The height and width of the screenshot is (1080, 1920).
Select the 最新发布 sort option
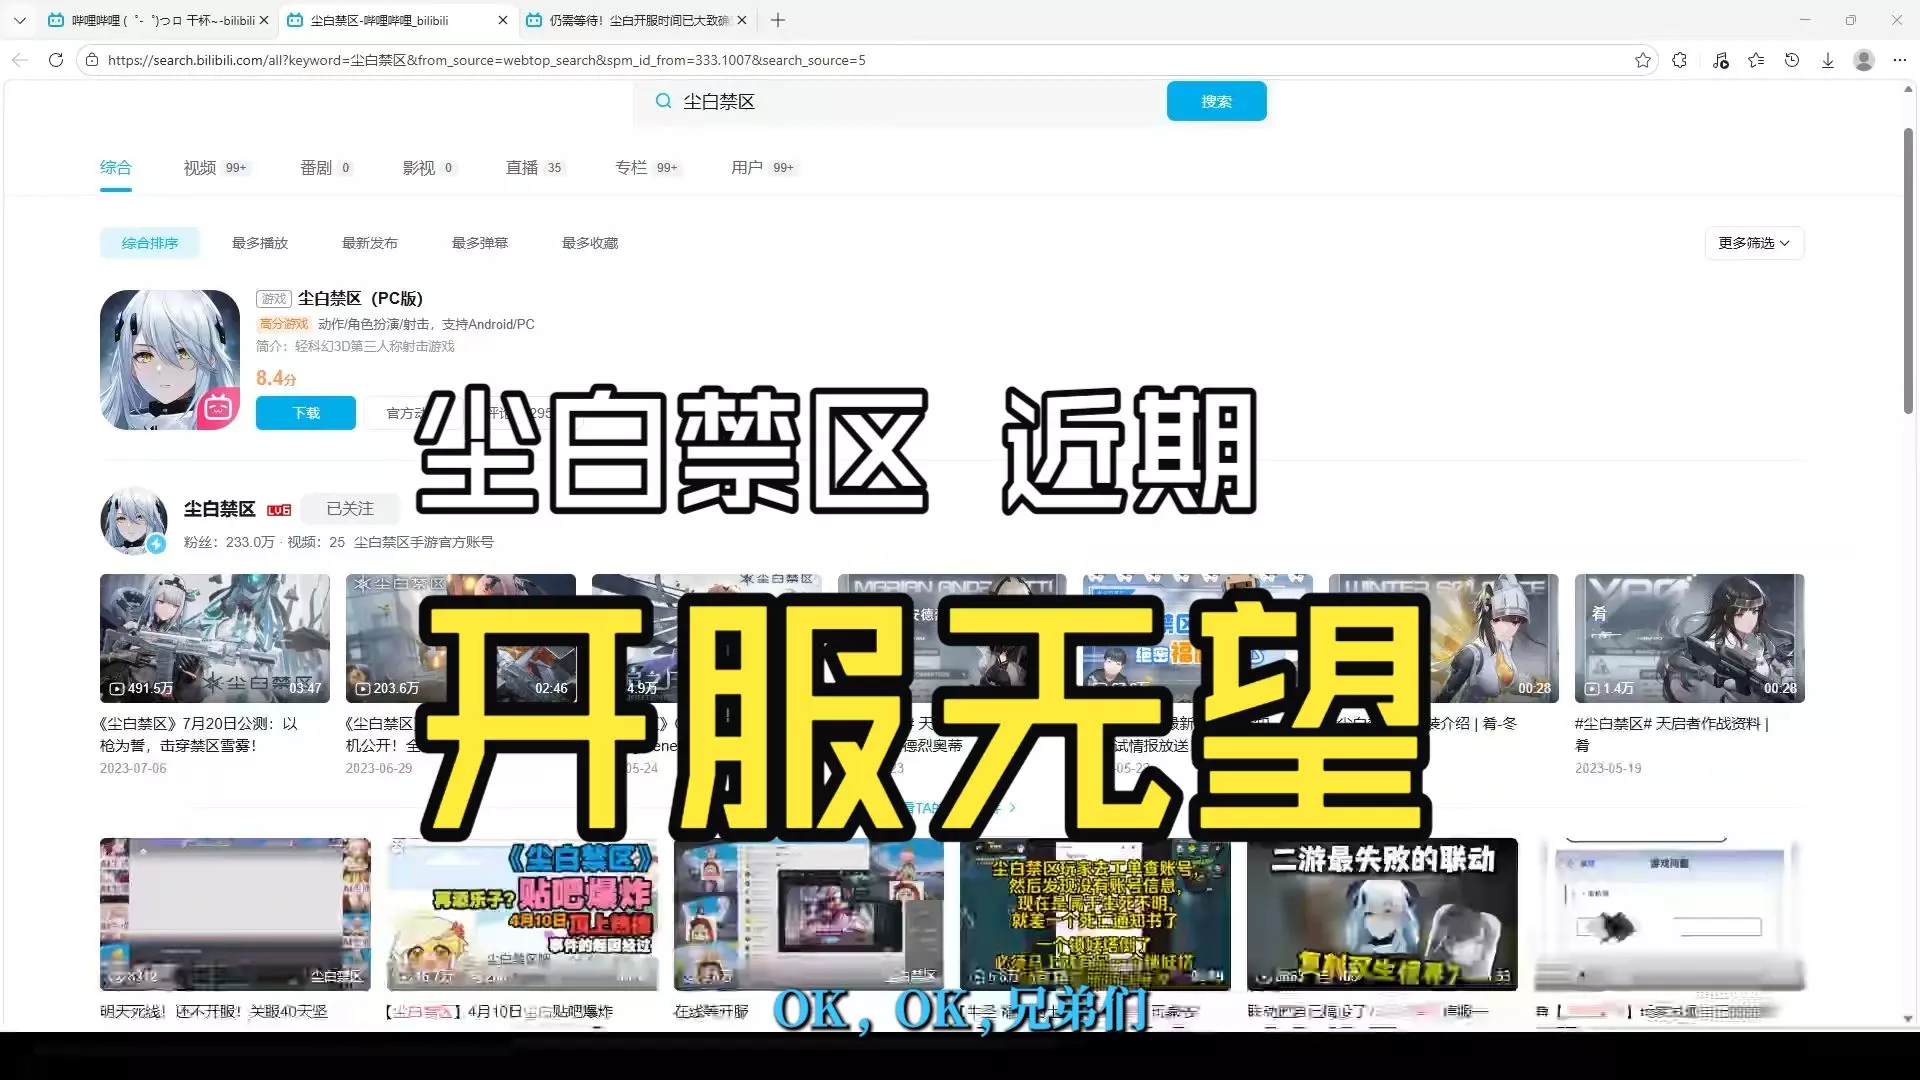pyautogui.click(x=370, y=243)
